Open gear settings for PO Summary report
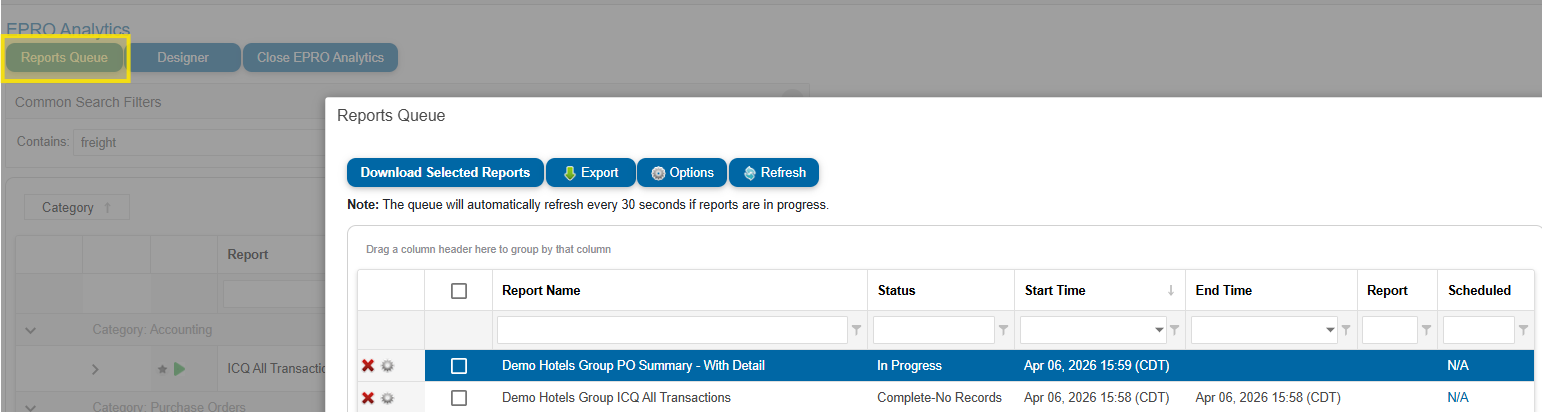The image size is (1542, 412). 387,366
